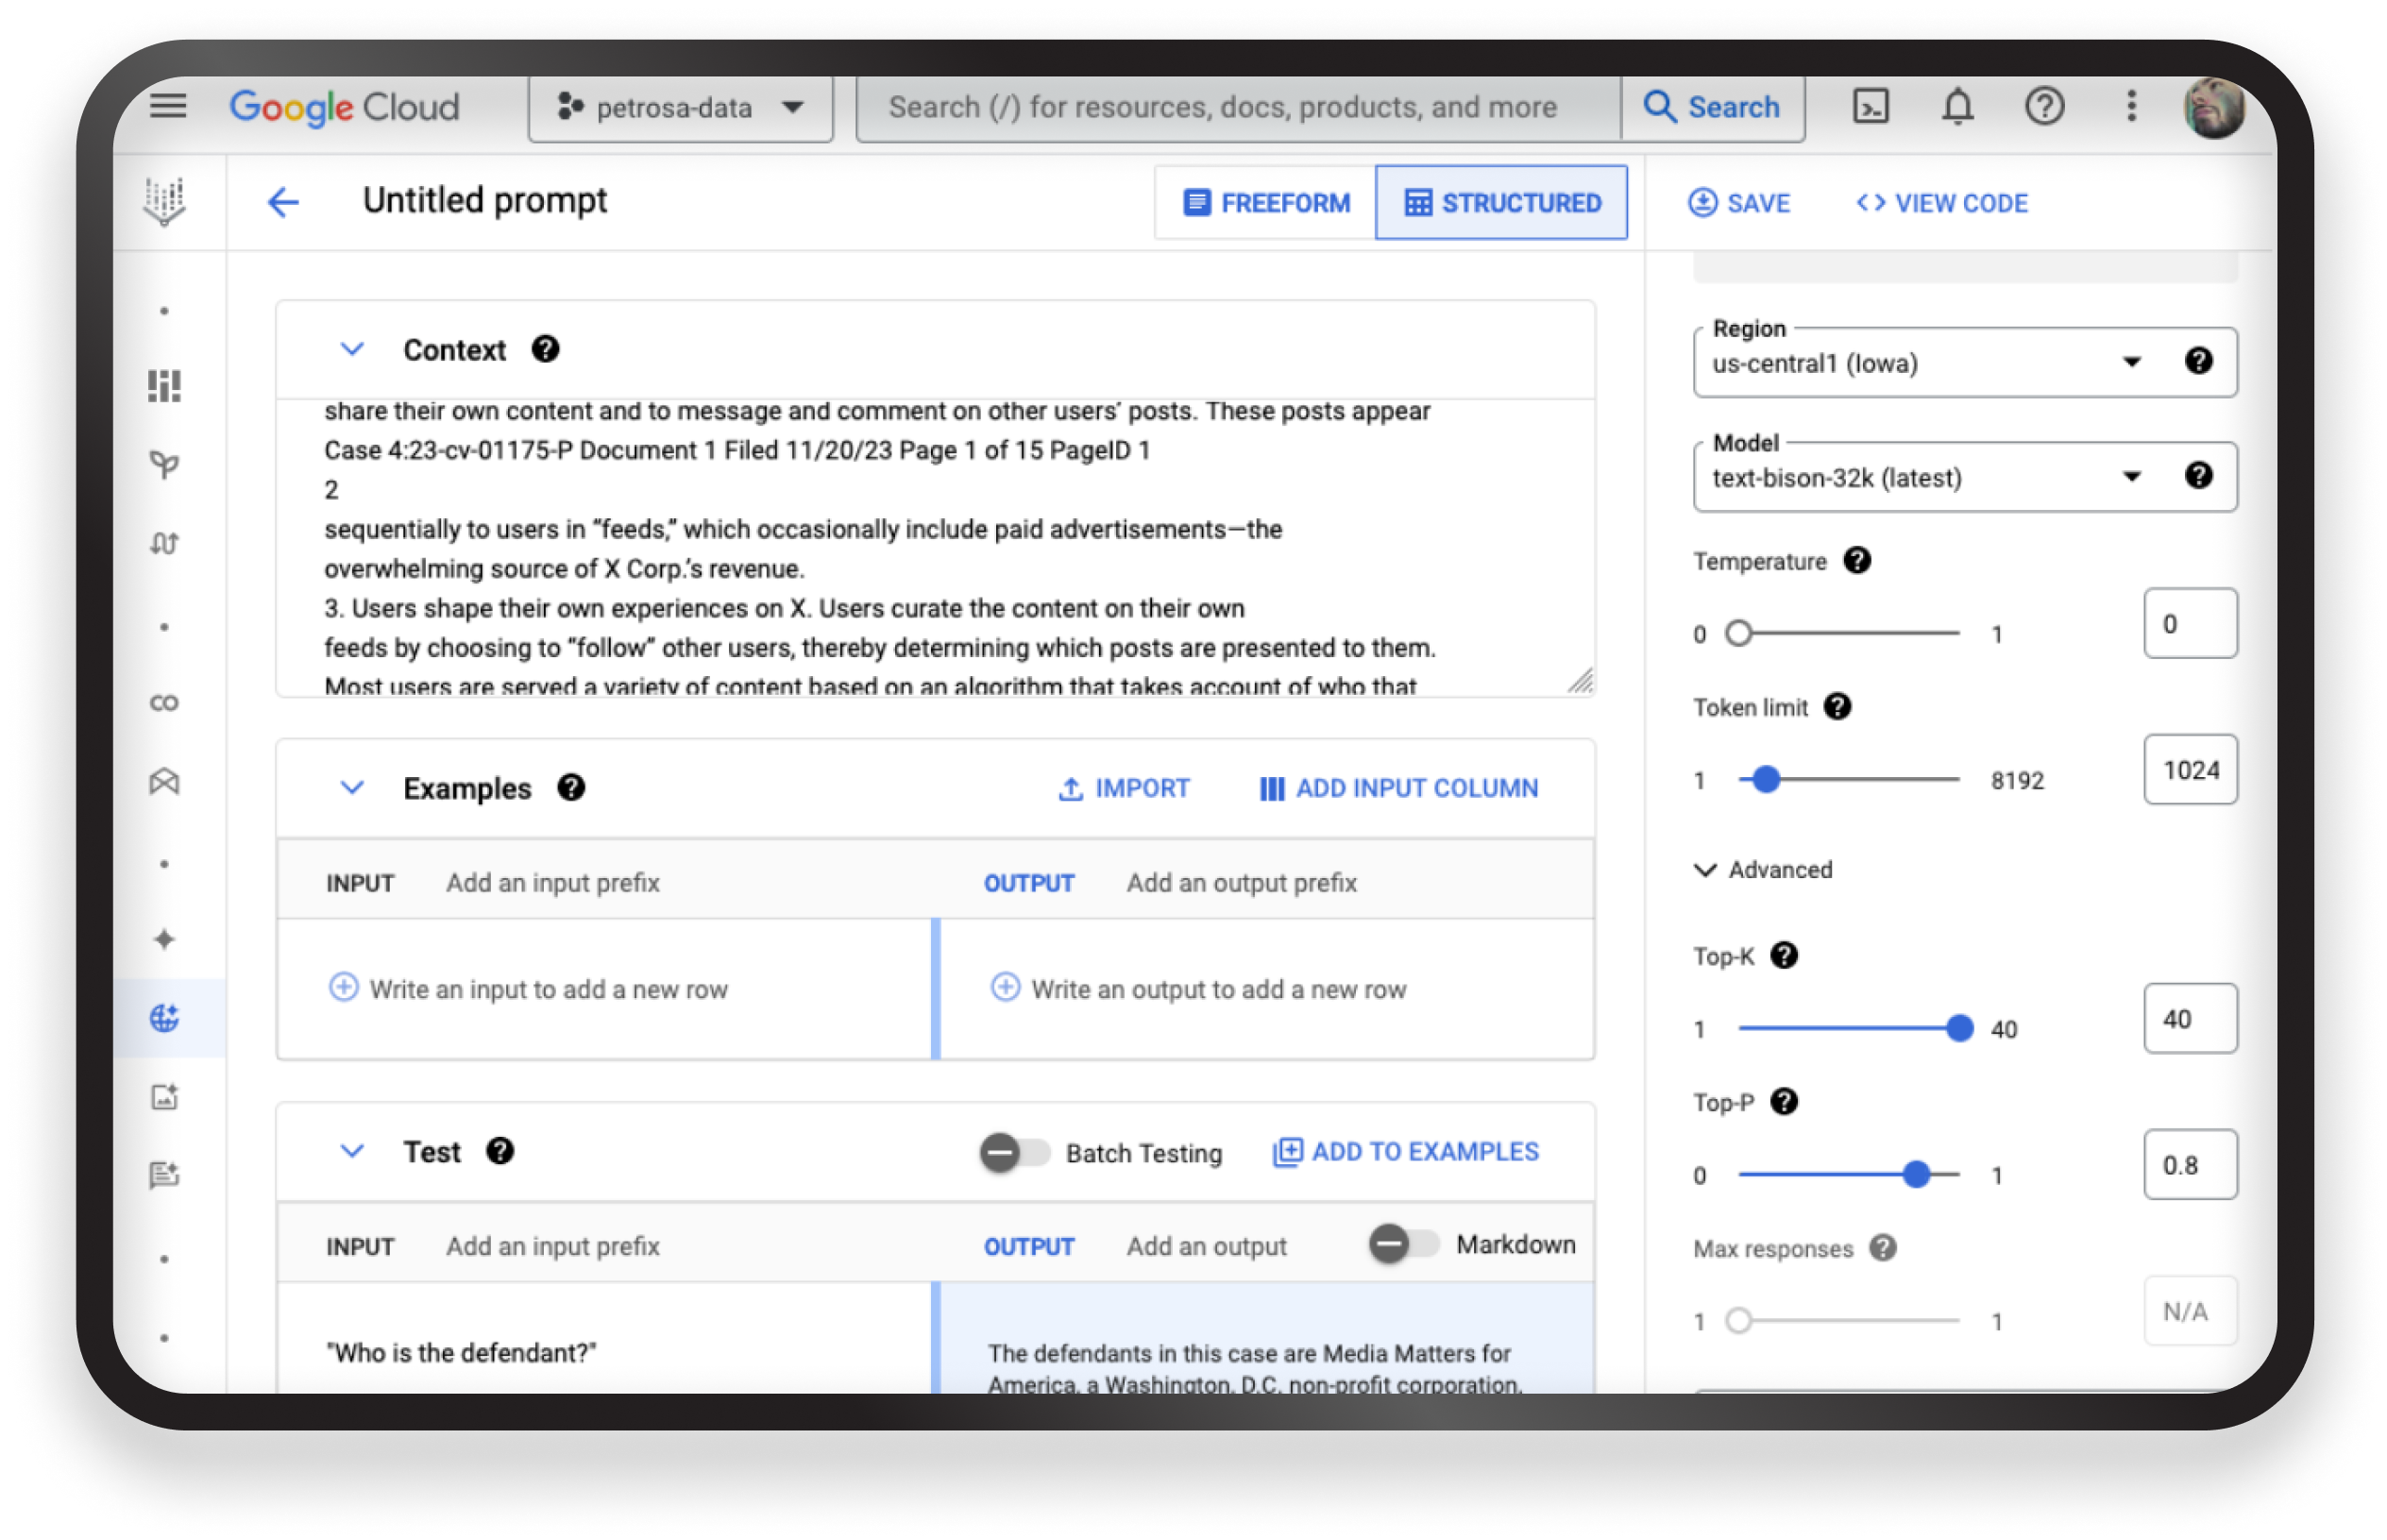Open the three-dot more options menu

click(x=2131, y=107)
